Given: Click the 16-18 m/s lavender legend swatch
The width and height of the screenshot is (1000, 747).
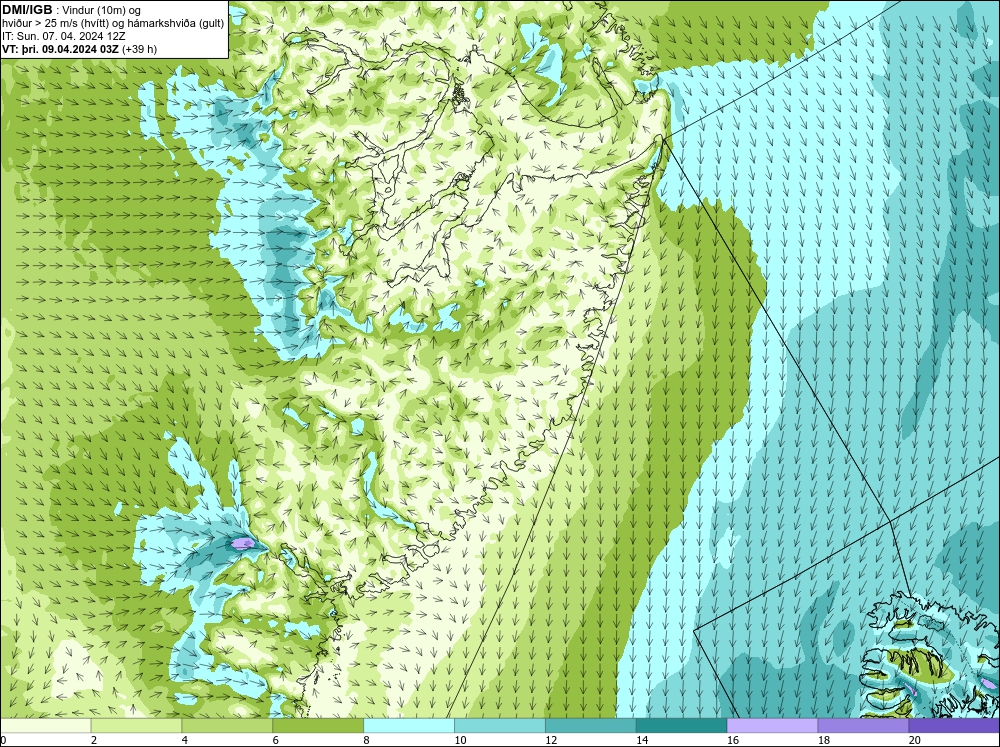Looking at the screenshot, I should (x=772, y=726).
